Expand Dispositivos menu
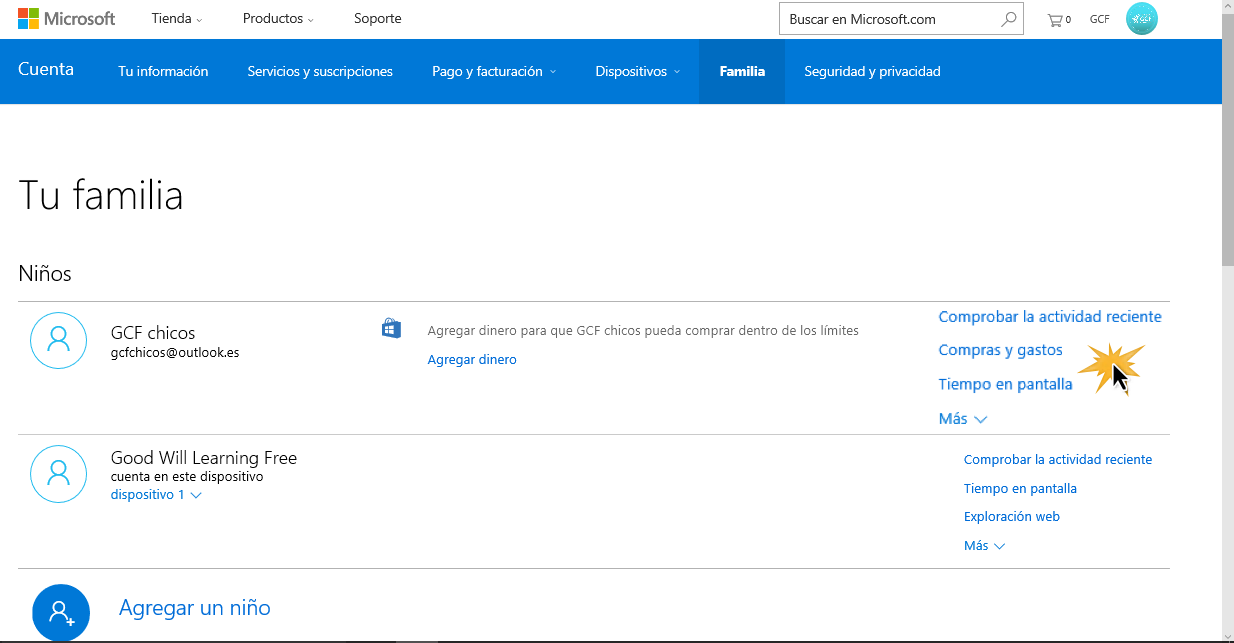Viewport: 1234px width, 643px height. 637,71
